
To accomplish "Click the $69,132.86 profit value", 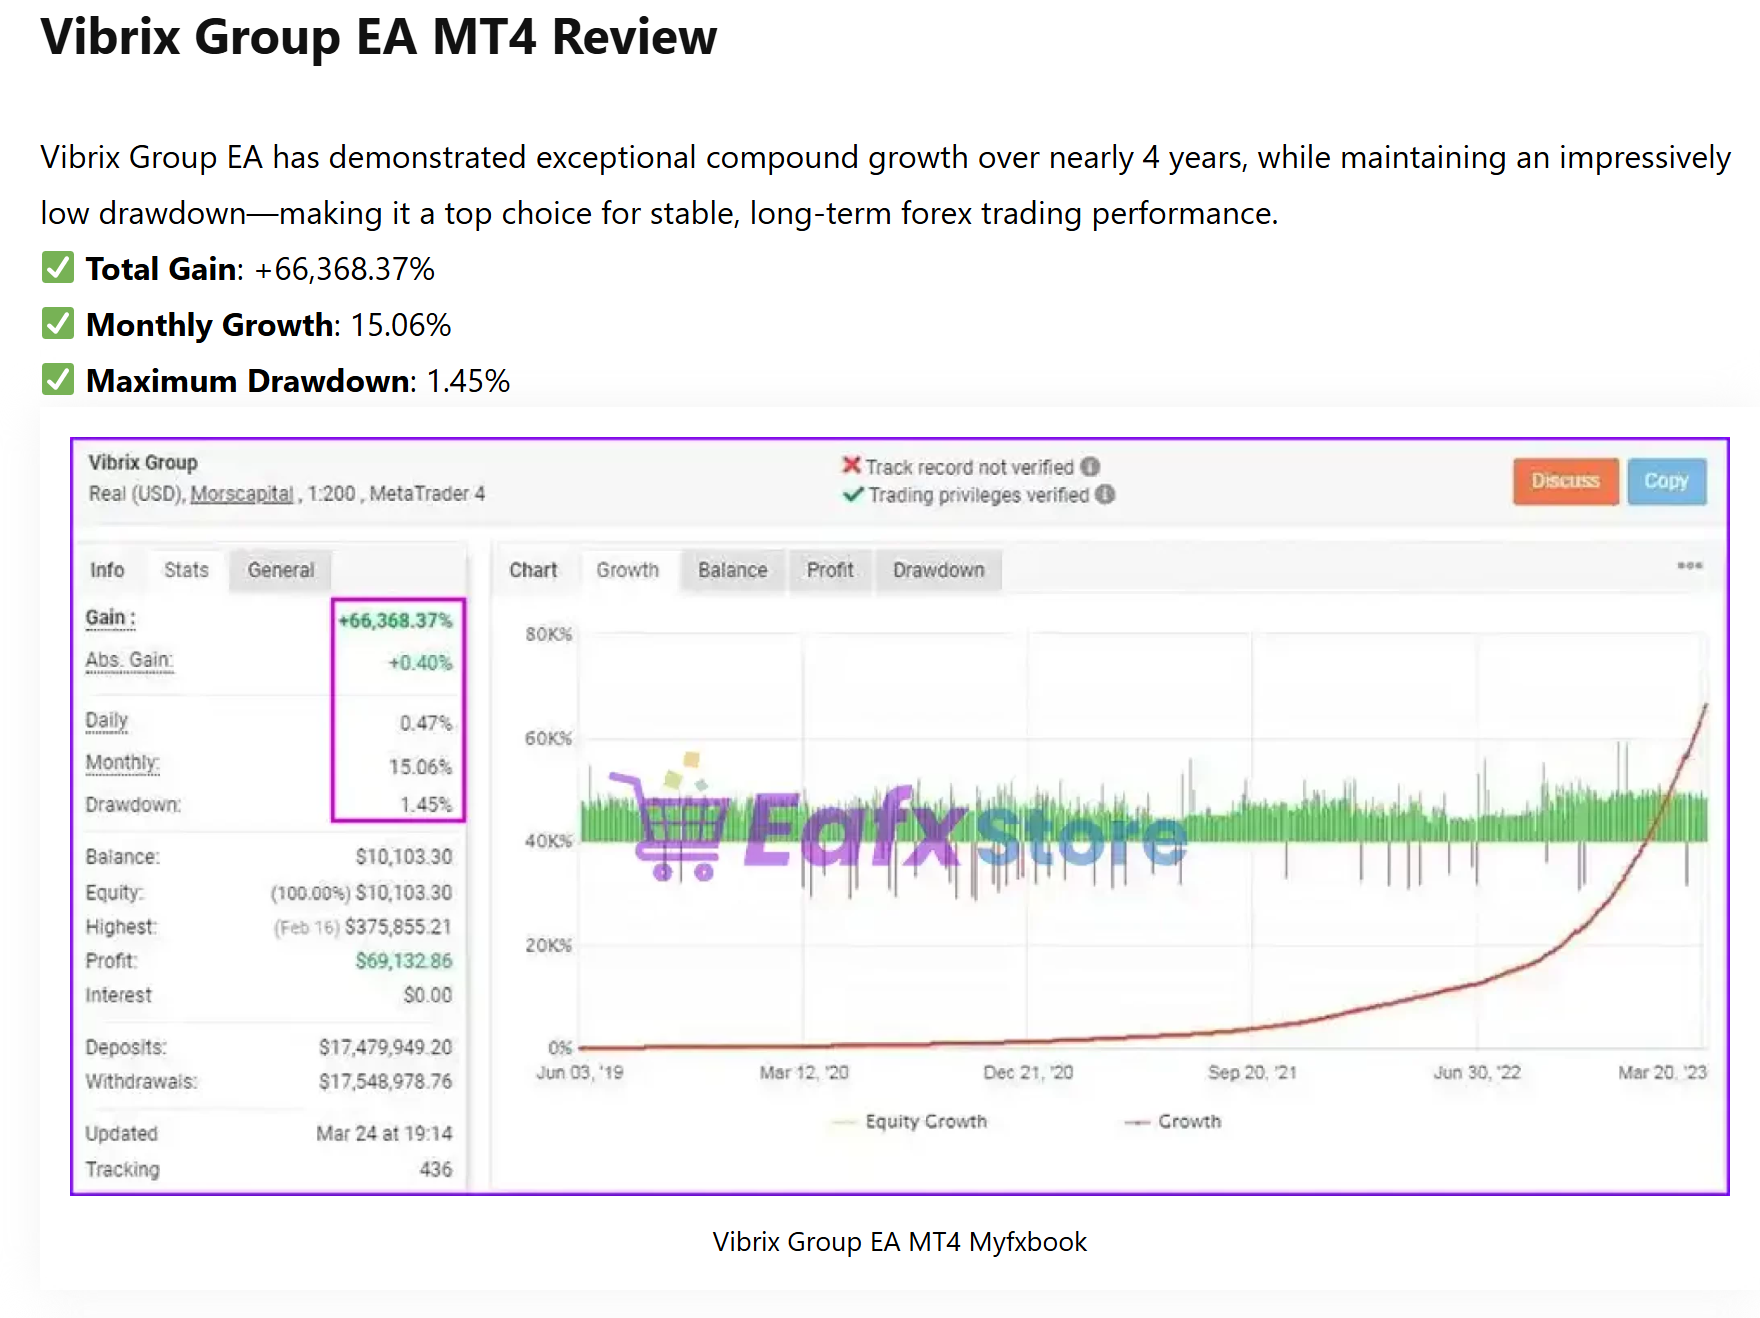I will (404, 961).
